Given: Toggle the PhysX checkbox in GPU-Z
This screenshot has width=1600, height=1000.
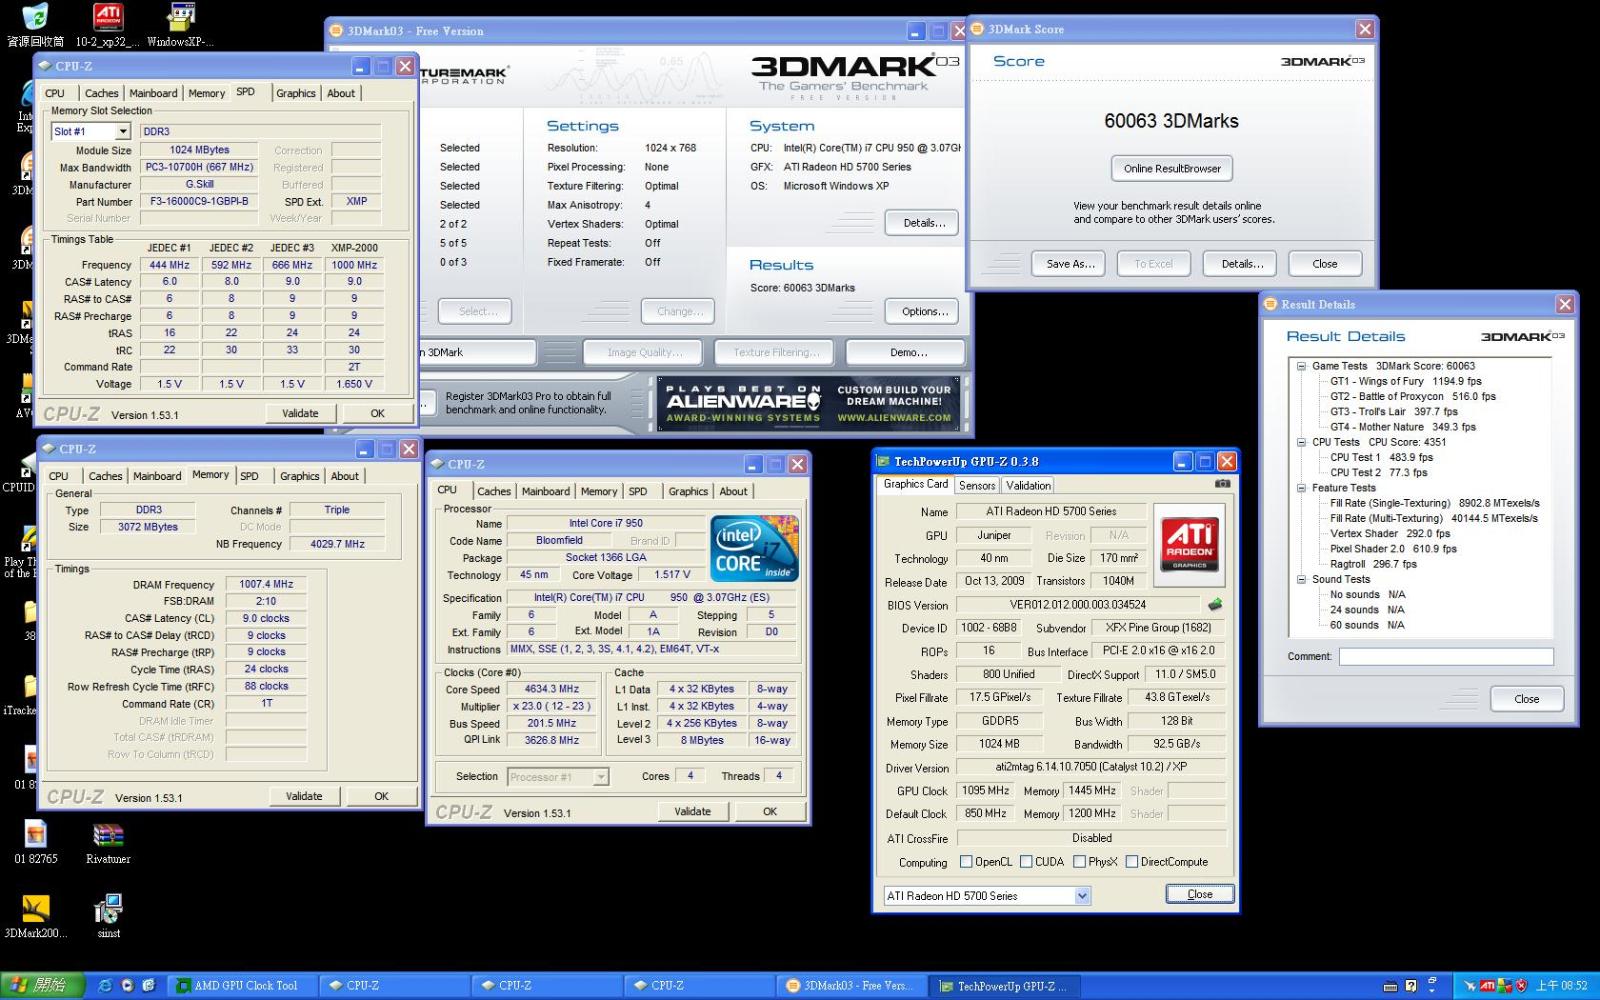Looking at the screenshot, I should coord(1079,861).
